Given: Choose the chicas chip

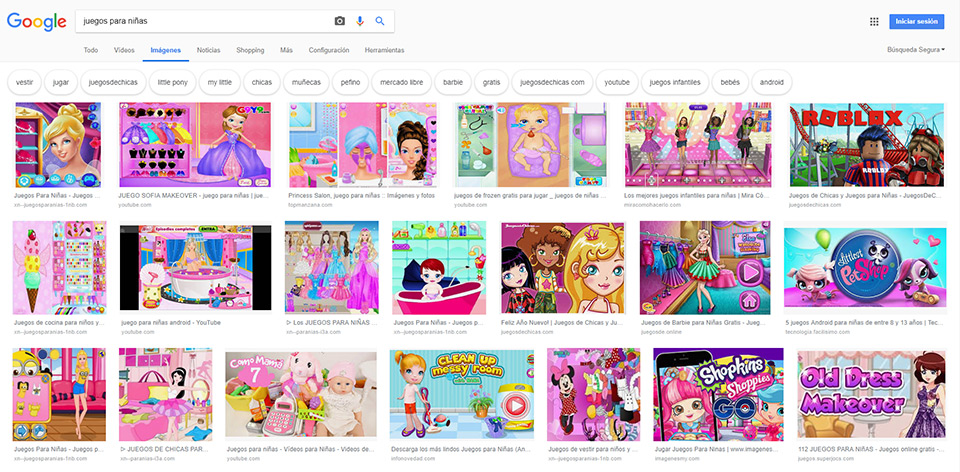Looking at the screenshot, I should tap(261, 82).
